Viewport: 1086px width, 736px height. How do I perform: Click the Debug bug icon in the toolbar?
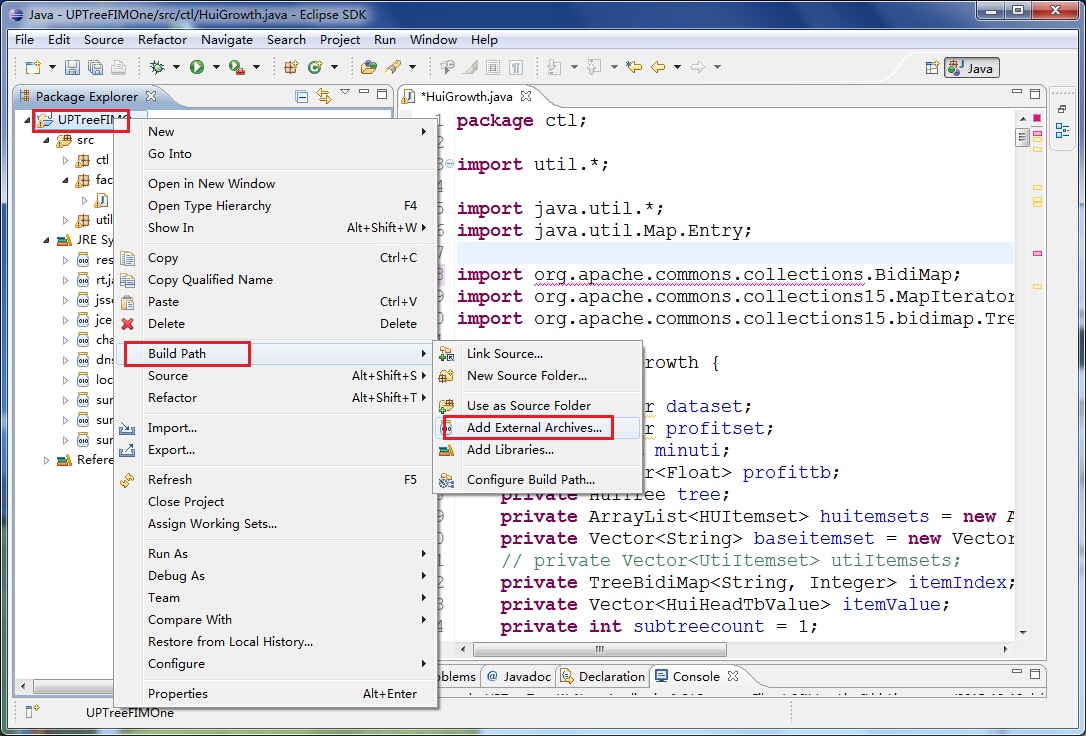pos(156,67)
